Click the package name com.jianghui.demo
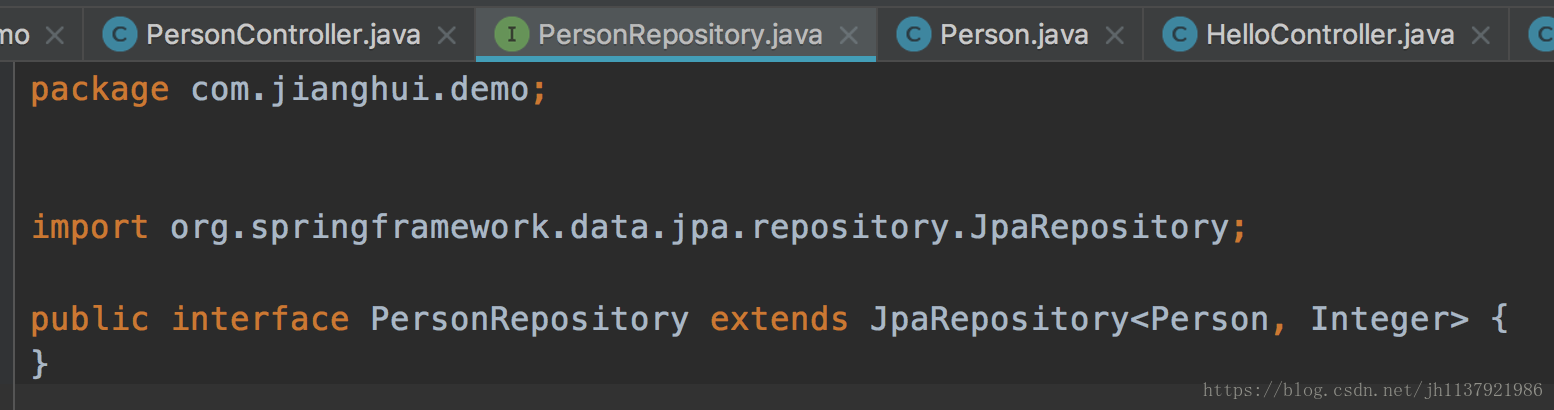The image size is (1554, 410). click(360, 90)
